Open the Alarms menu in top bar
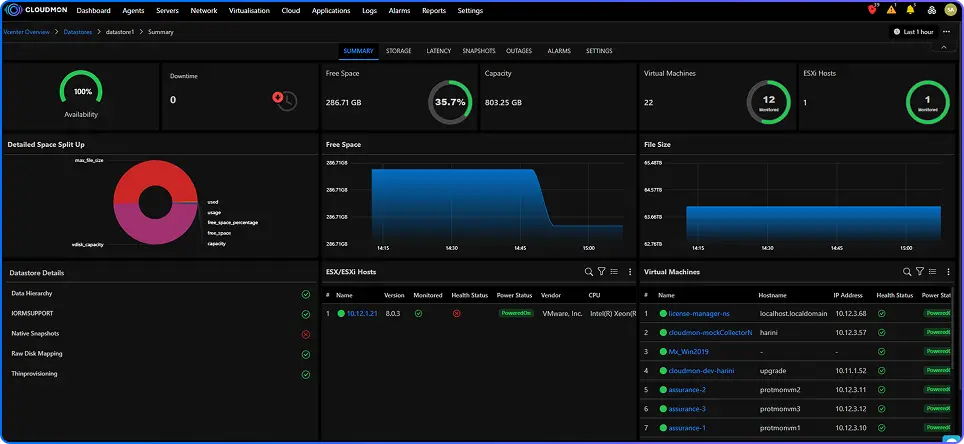 point(400,10)
